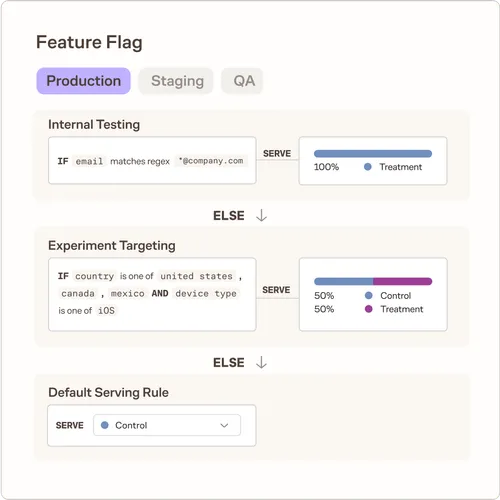Viewport: 500px width, 500px height.
Task: Click the second ELSE label
Action: pos(229,362)
